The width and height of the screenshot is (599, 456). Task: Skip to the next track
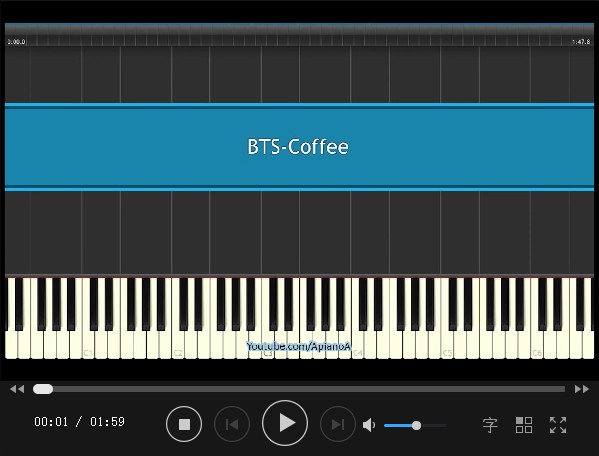click(x=338, y=424)
